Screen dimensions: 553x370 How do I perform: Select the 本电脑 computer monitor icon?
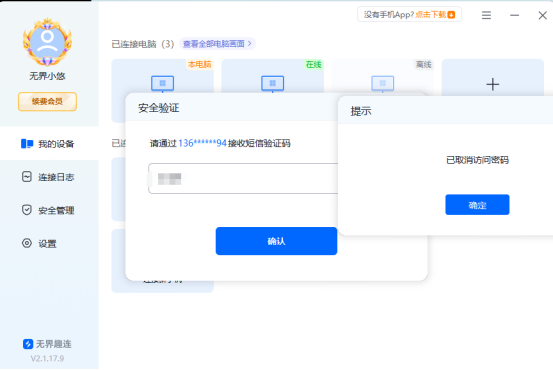163,84
